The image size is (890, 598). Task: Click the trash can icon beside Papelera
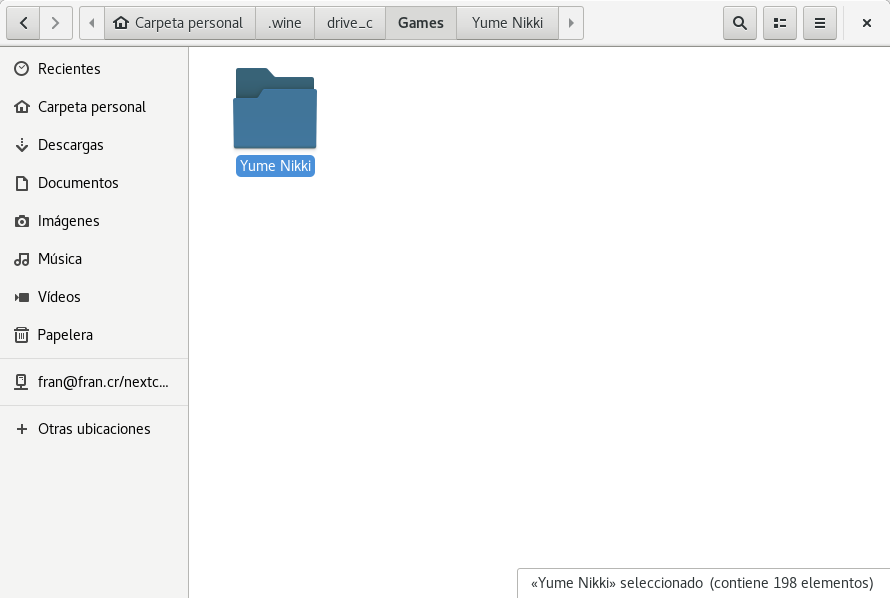tap(22, 335)
